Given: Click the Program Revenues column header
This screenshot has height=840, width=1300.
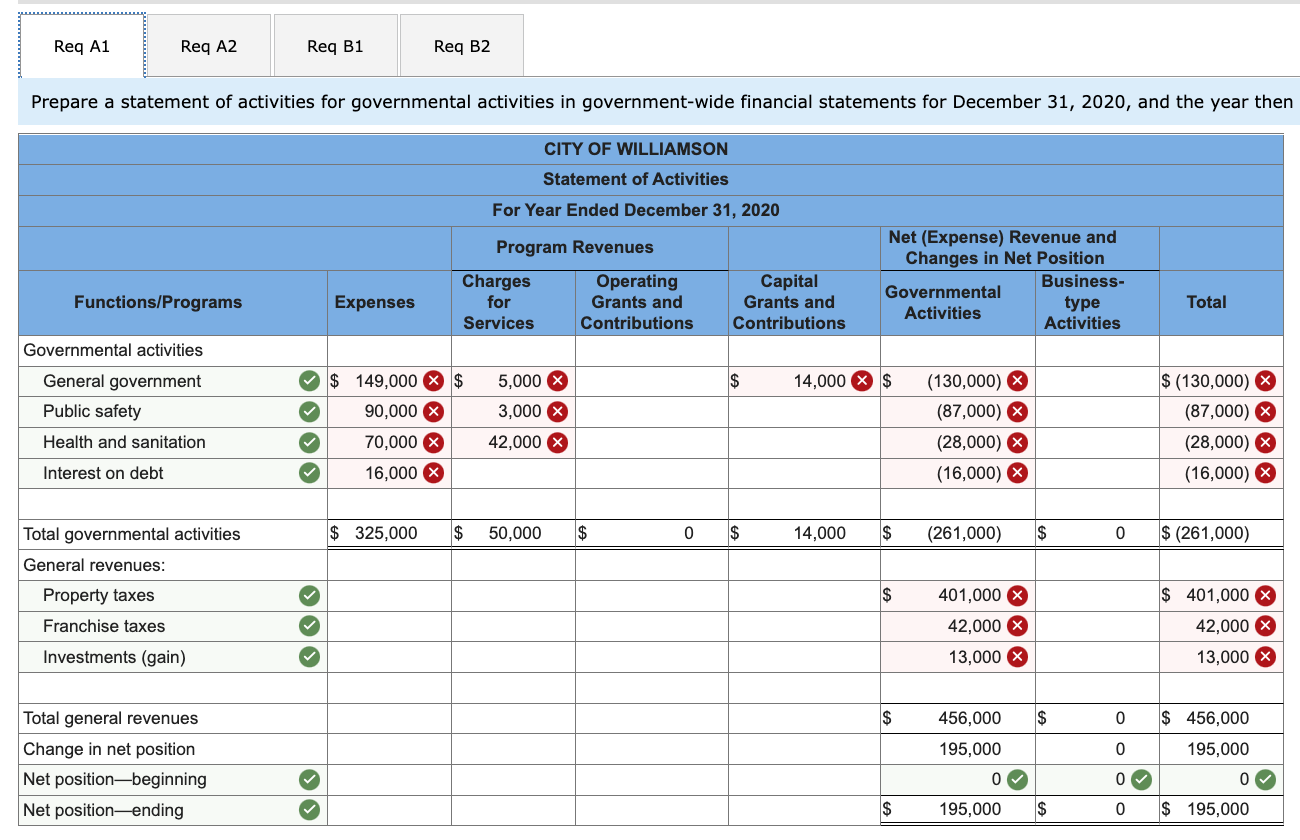Looking at the screenshot, I should pos(575,247).
